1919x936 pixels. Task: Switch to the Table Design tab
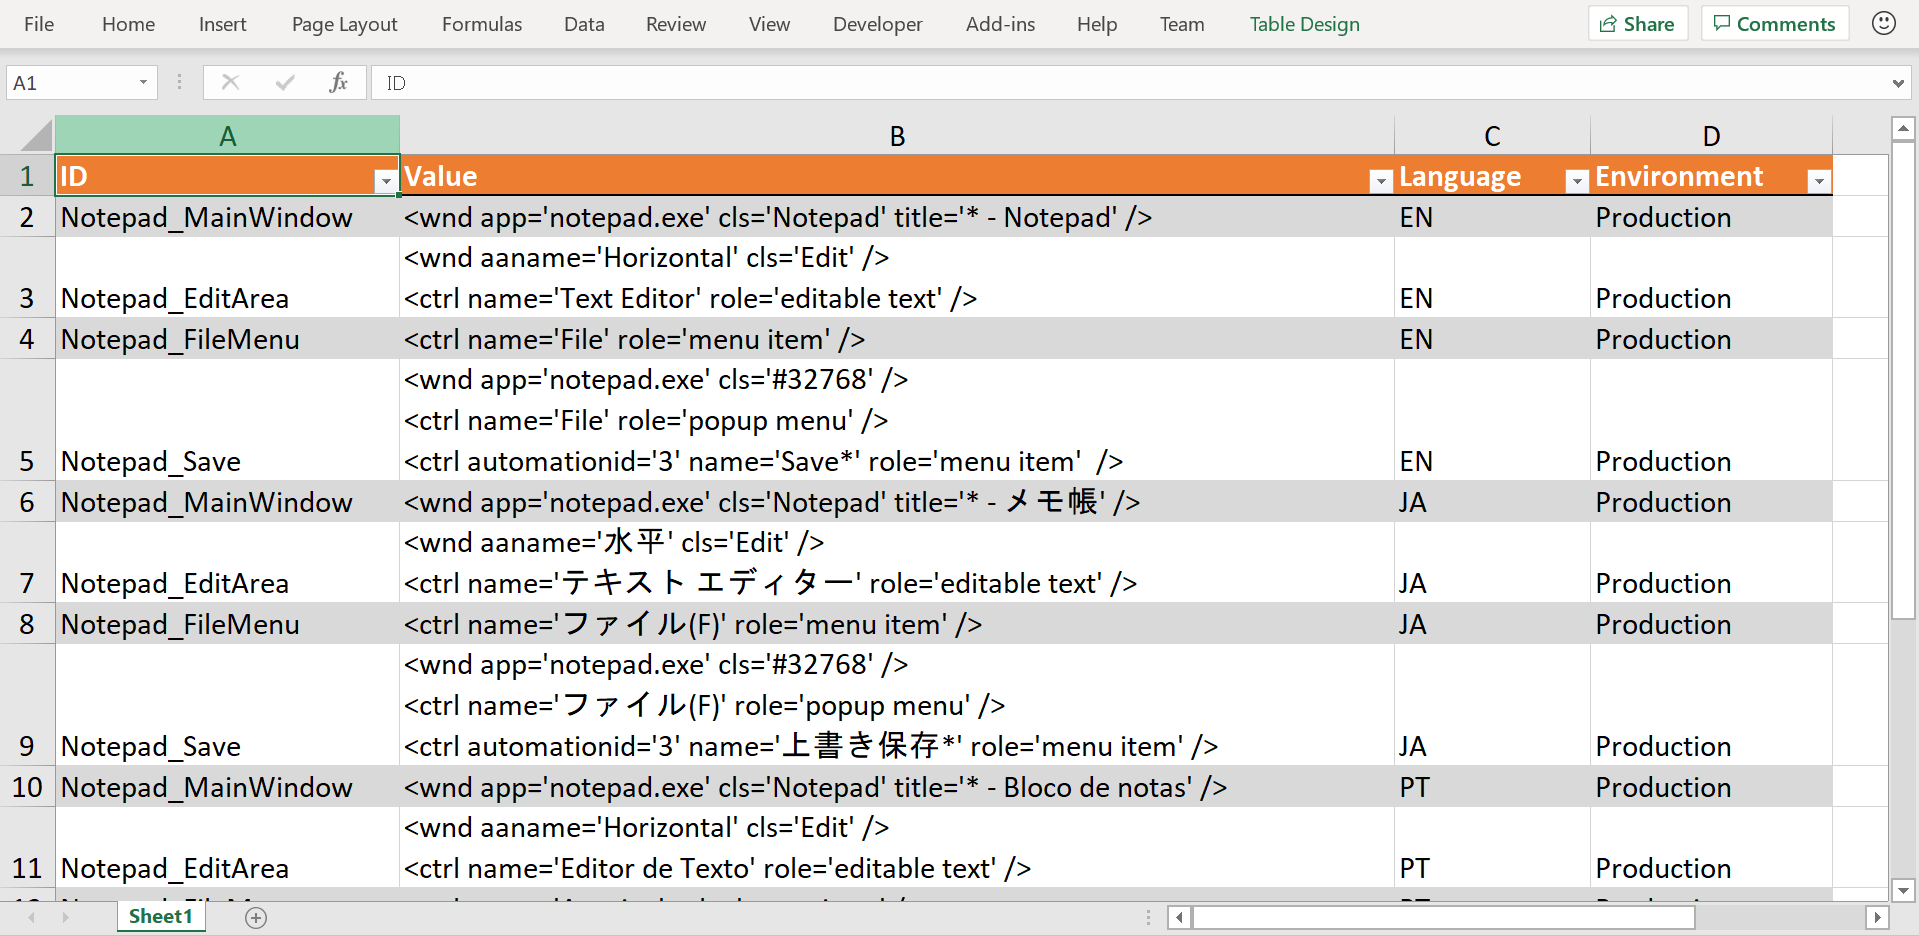1304,24
